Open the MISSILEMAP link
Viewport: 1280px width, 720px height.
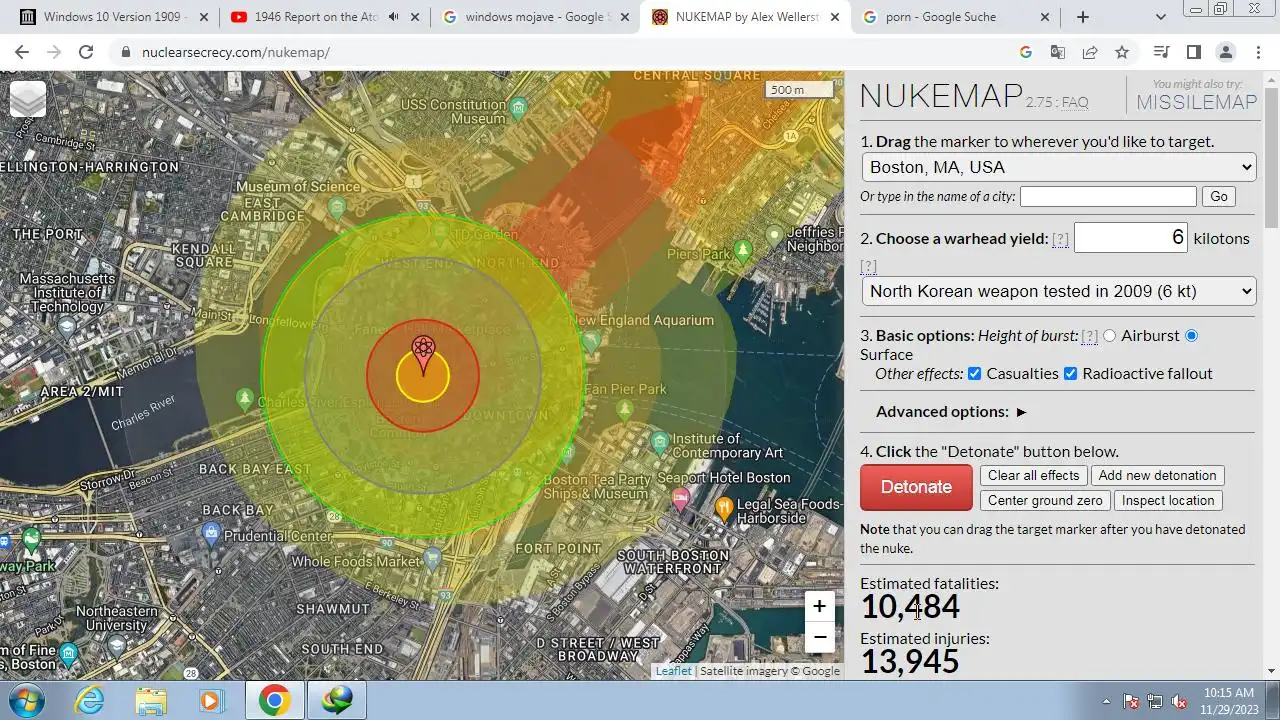(x=1196, y=102)
